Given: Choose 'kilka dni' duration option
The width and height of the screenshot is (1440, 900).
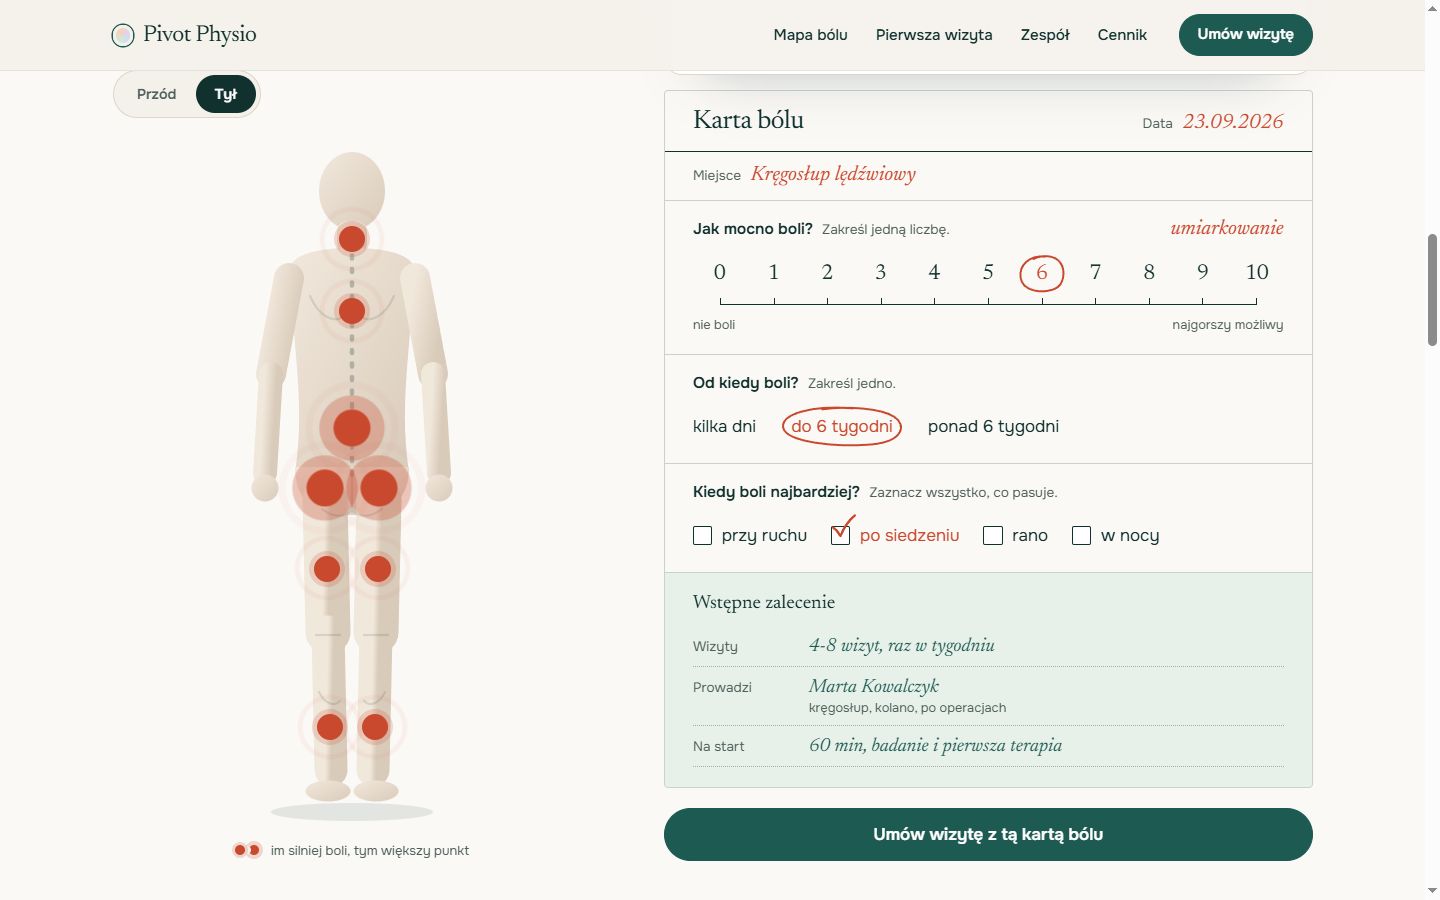Looking at the screenshot, I should pyautogui.click(x=724, y=426).
